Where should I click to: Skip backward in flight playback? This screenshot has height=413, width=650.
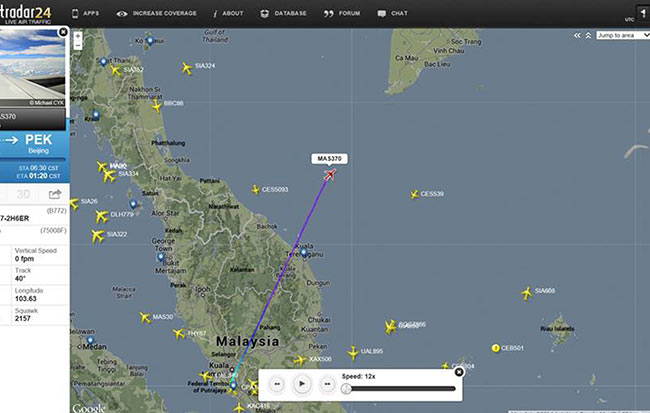(277, 383)
